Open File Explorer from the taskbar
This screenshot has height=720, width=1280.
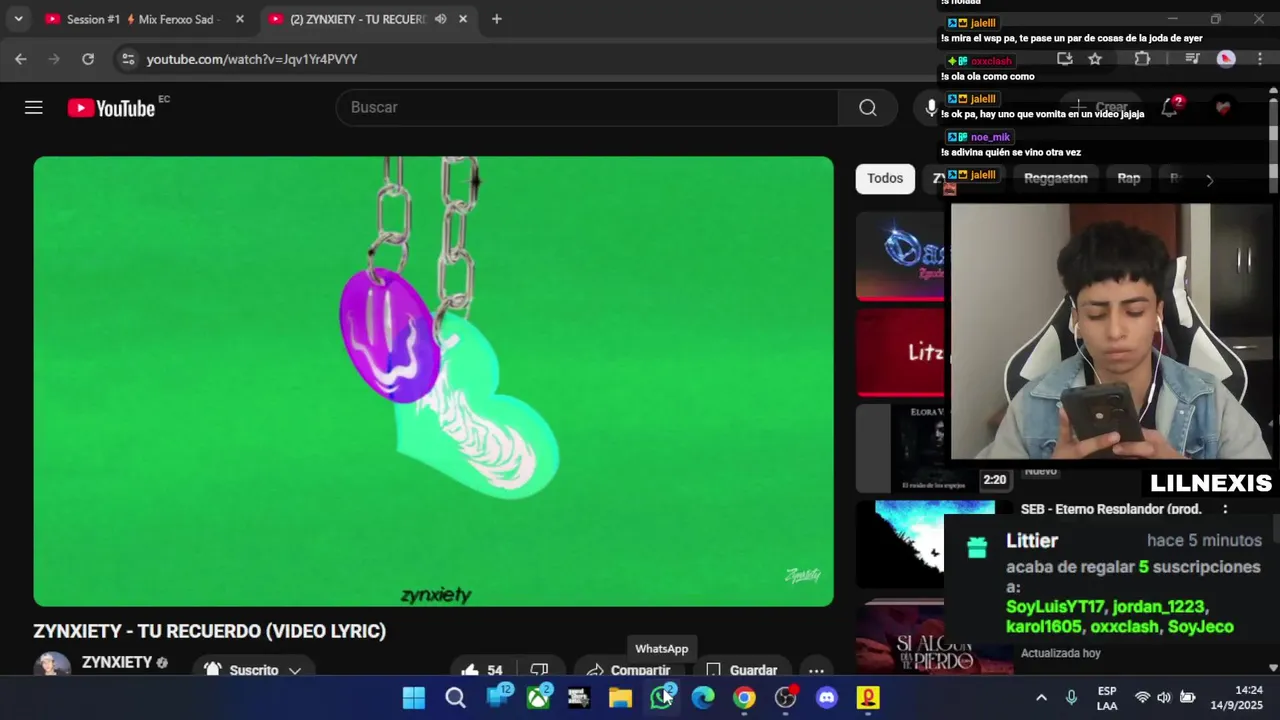coord(620,697)
